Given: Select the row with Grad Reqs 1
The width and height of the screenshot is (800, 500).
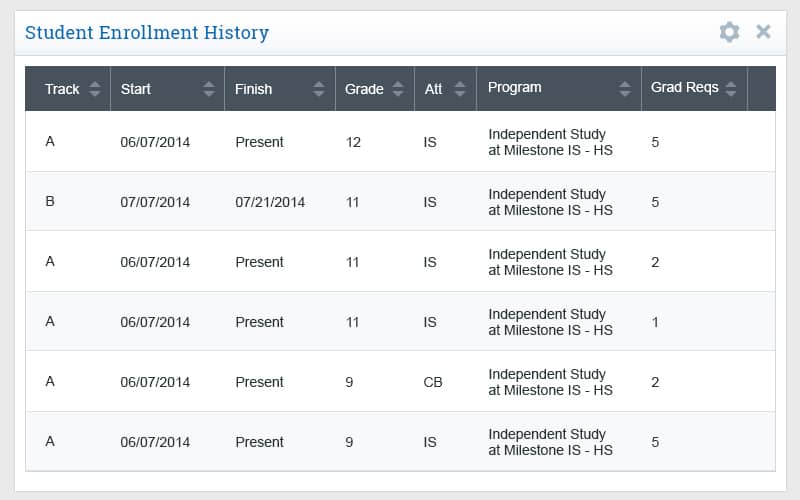Looking at the screenshot, I should 400,321.
